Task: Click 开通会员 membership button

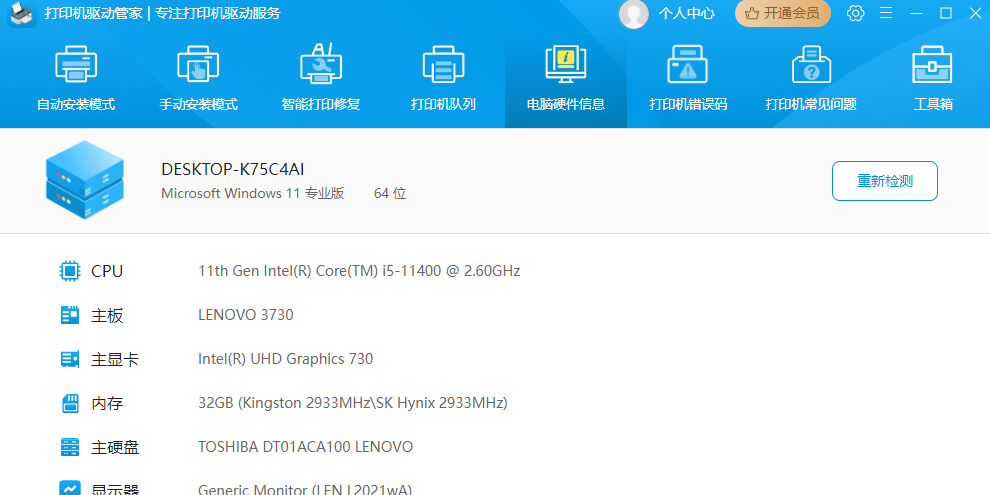Action: point(783,13)
